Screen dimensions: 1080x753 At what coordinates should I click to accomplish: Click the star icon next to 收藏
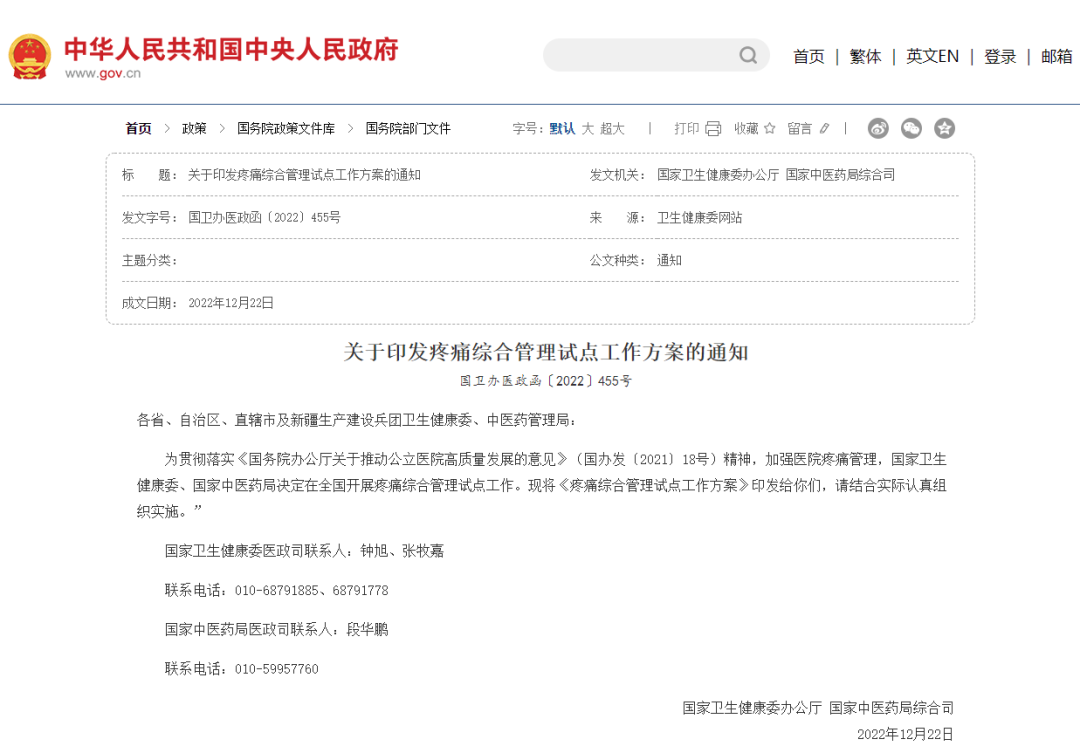[770, 128]
